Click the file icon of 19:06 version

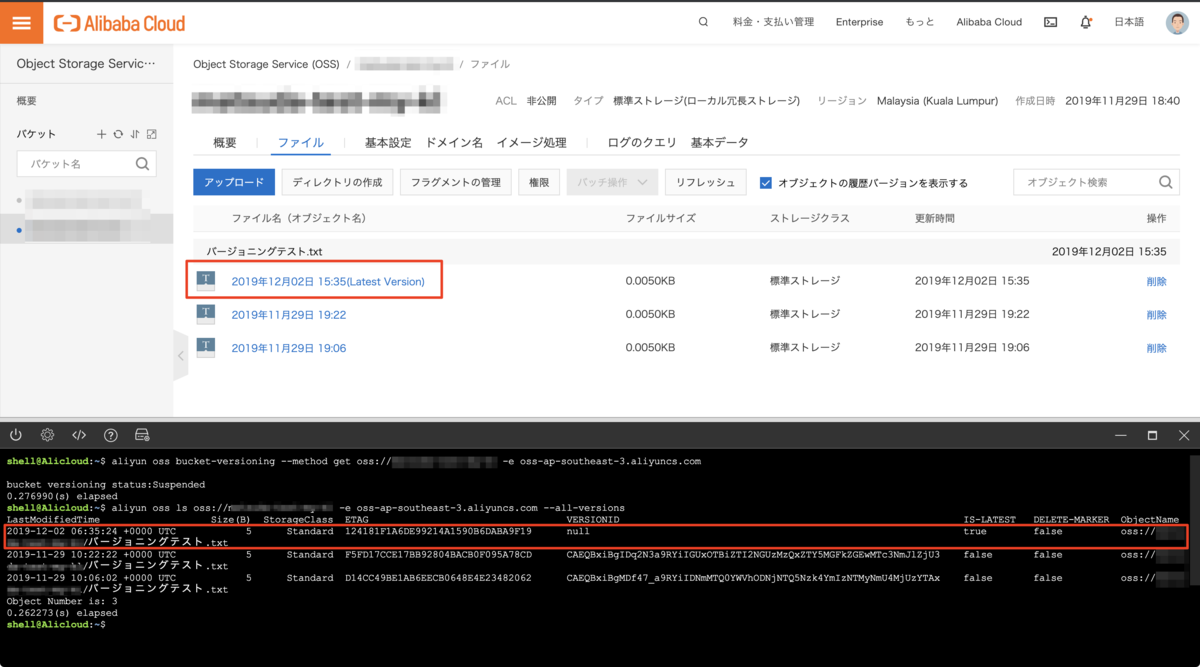(205, 347)
